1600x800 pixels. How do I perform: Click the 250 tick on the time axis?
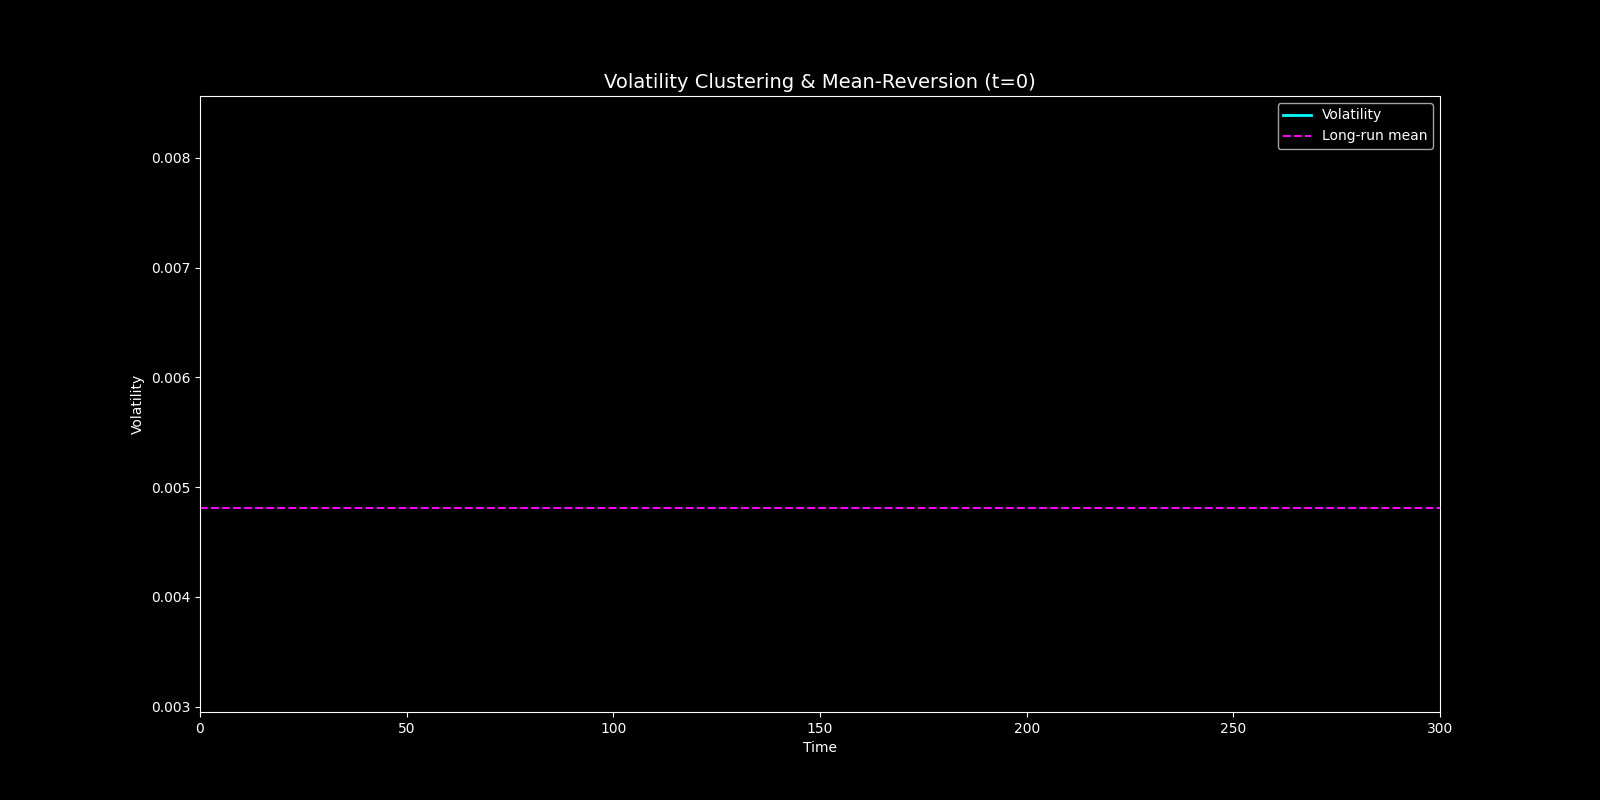[x=1233, y=728]
